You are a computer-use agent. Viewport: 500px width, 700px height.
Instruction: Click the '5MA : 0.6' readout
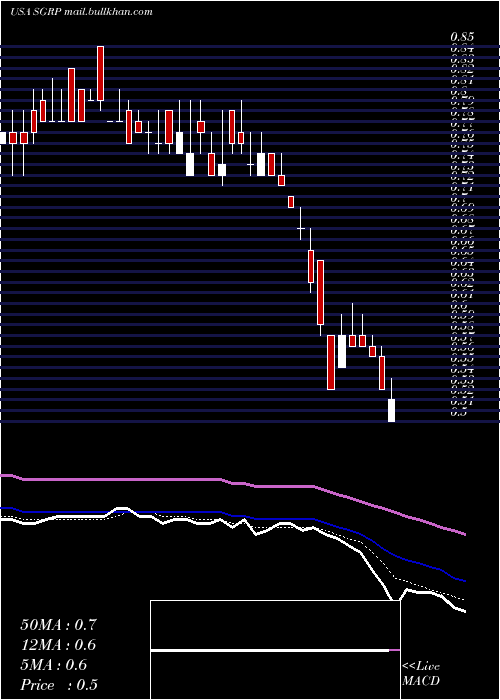pos(54,665)
